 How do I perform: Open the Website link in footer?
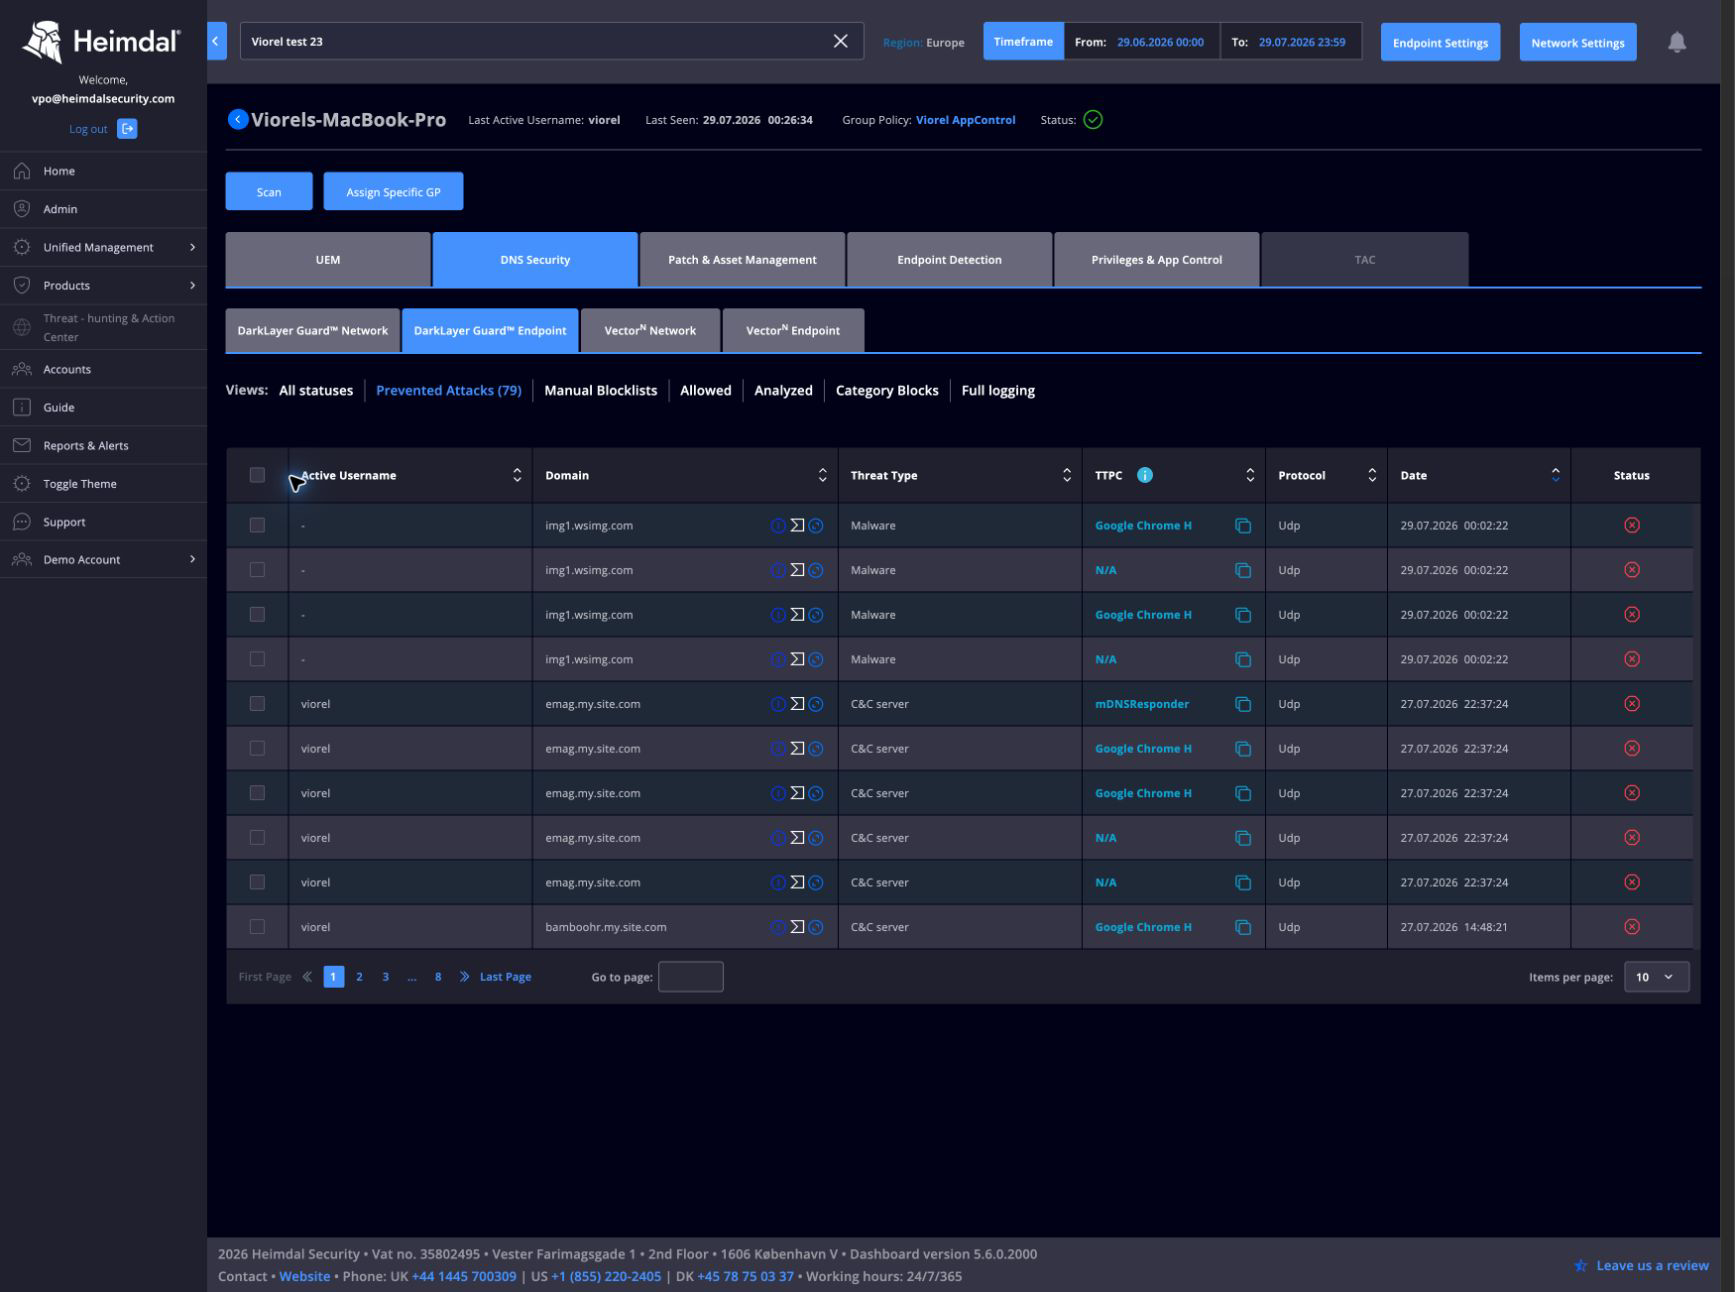(x=304, y=1277)
